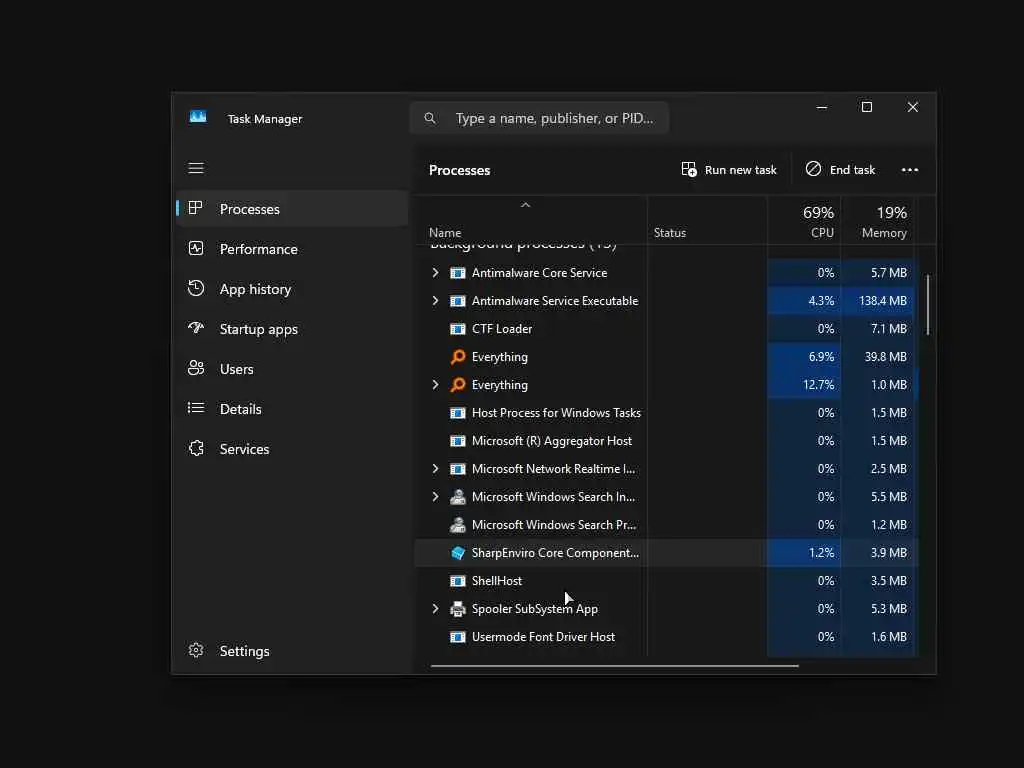This screenshot has height=768, width=1024.
Task: Select the CTF Loader row name
Action: tap(502, 329)
